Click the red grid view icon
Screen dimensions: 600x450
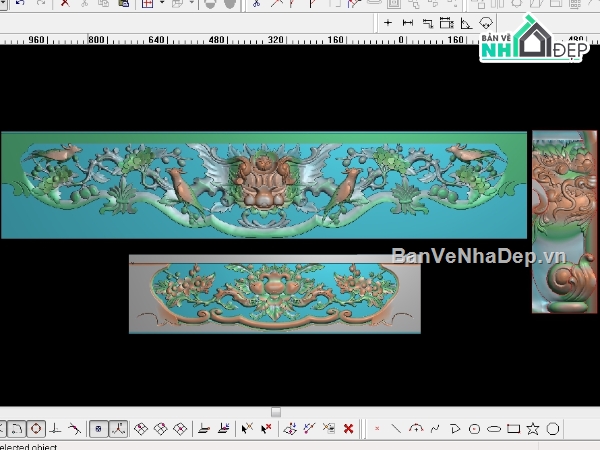click(147, 4)
